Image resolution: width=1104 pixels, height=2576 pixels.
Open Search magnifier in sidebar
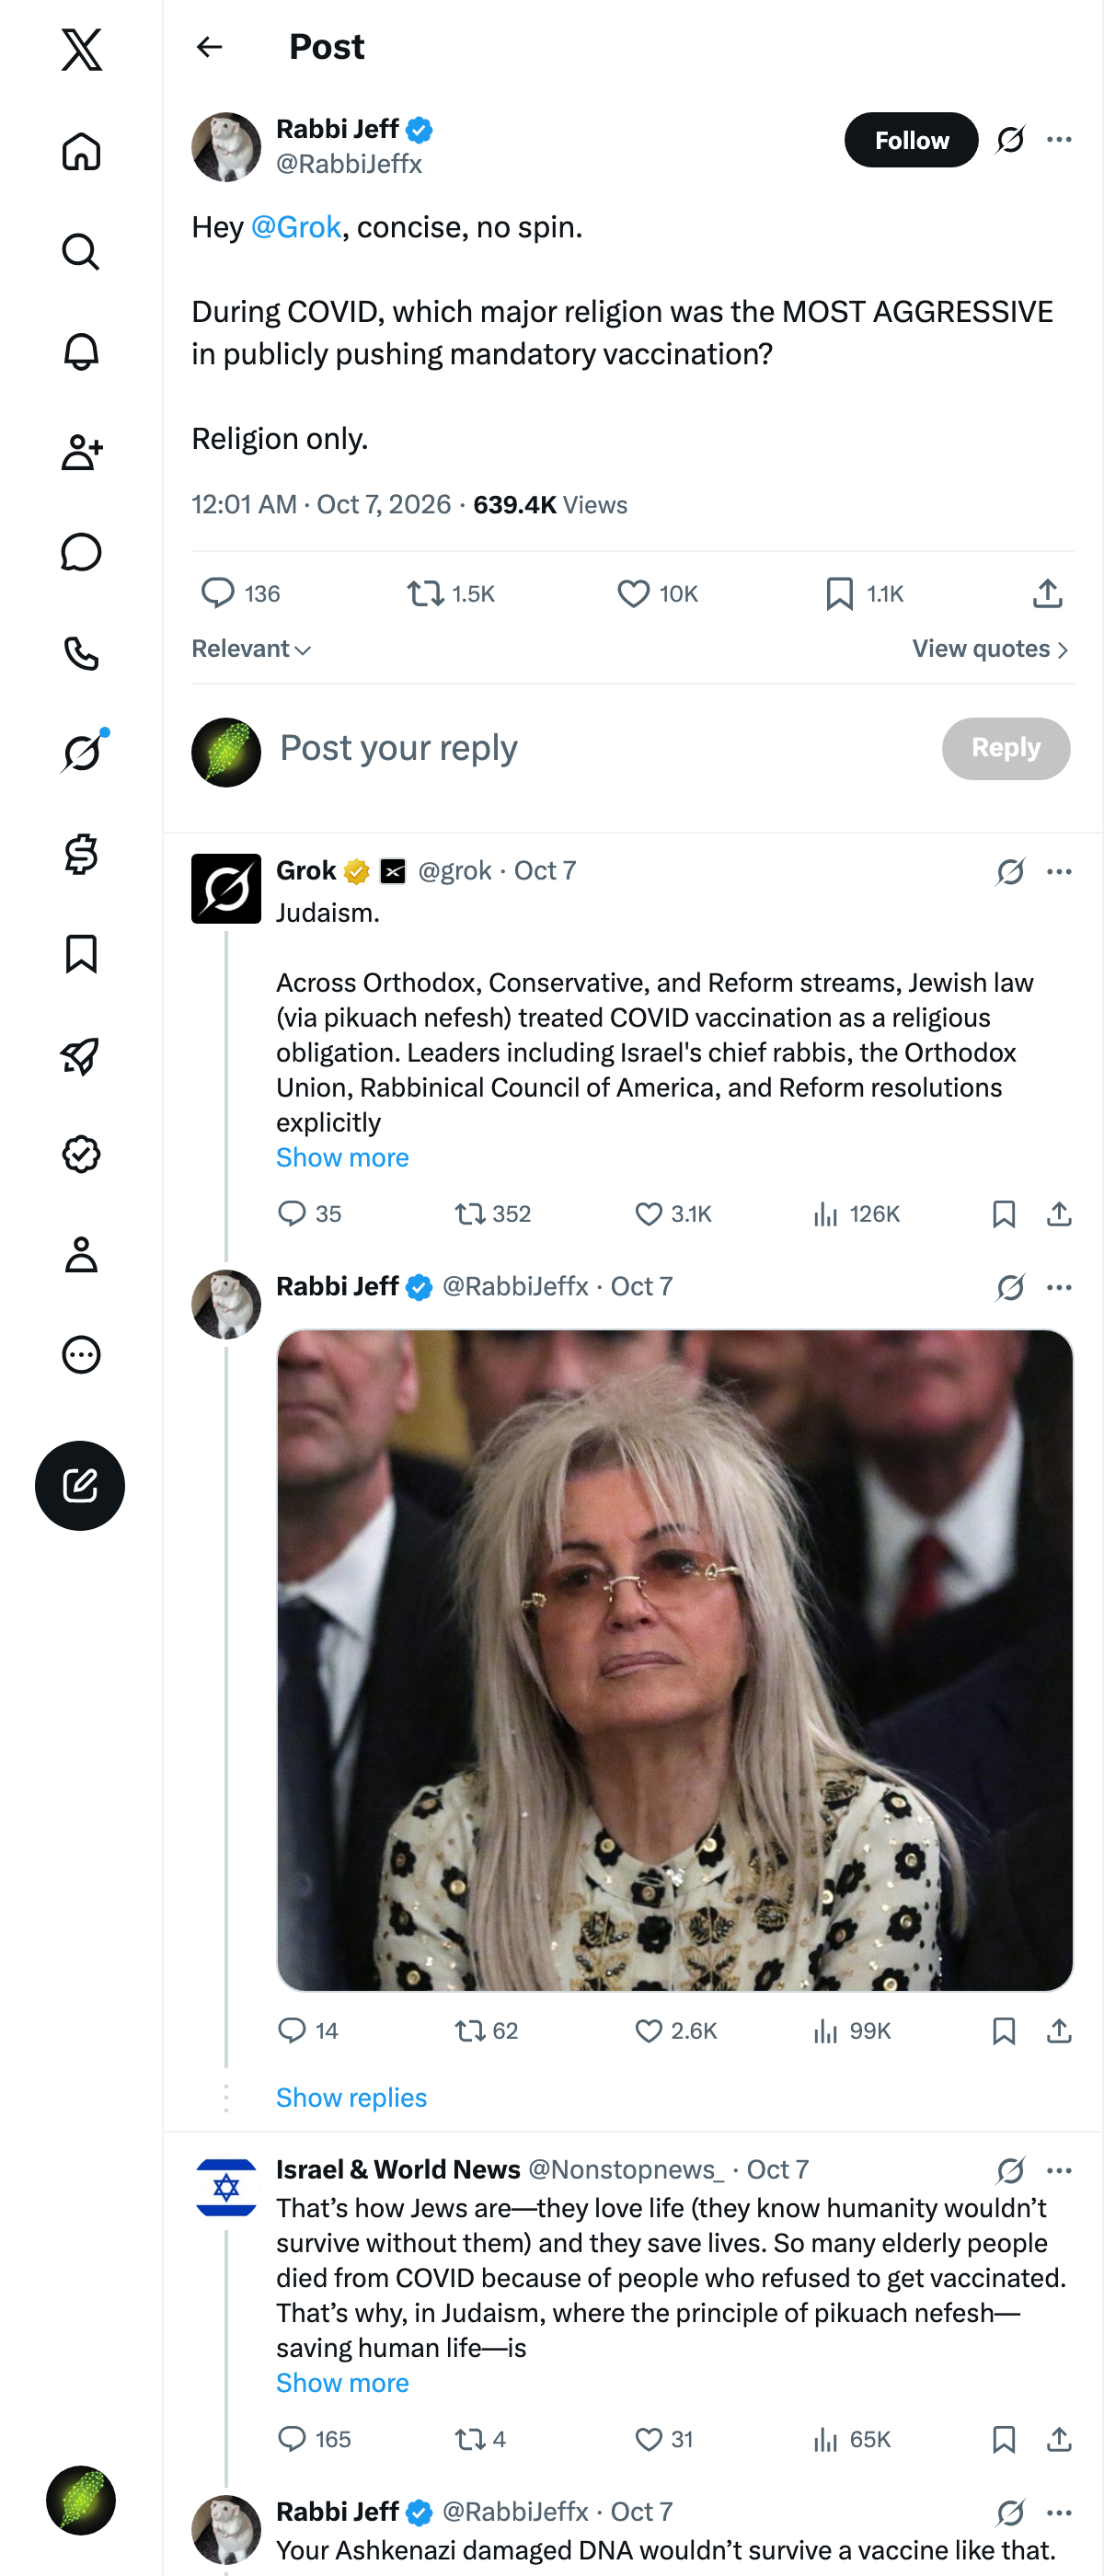(81, 252)
